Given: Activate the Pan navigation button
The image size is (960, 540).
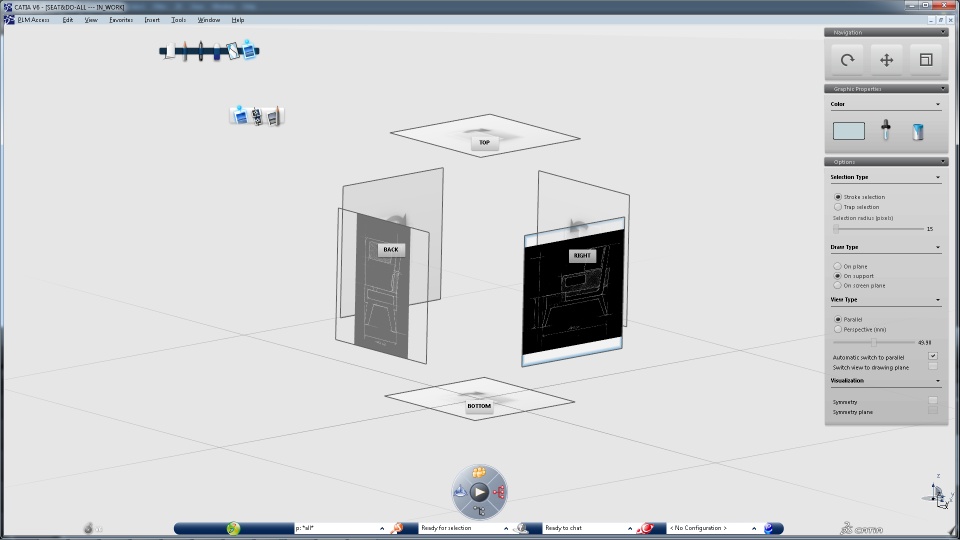Looking at the screenshot, I should [x=887, y=60].
